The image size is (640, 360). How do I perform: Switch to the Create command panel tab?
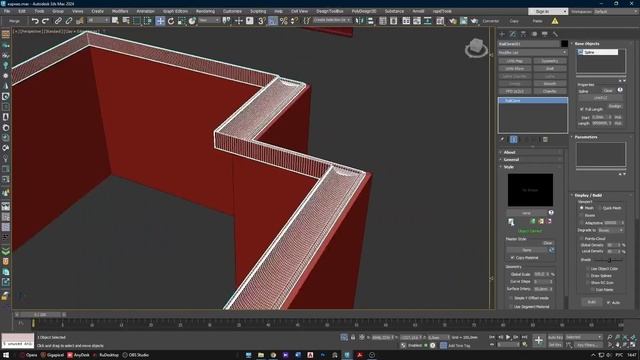[502, 34]
